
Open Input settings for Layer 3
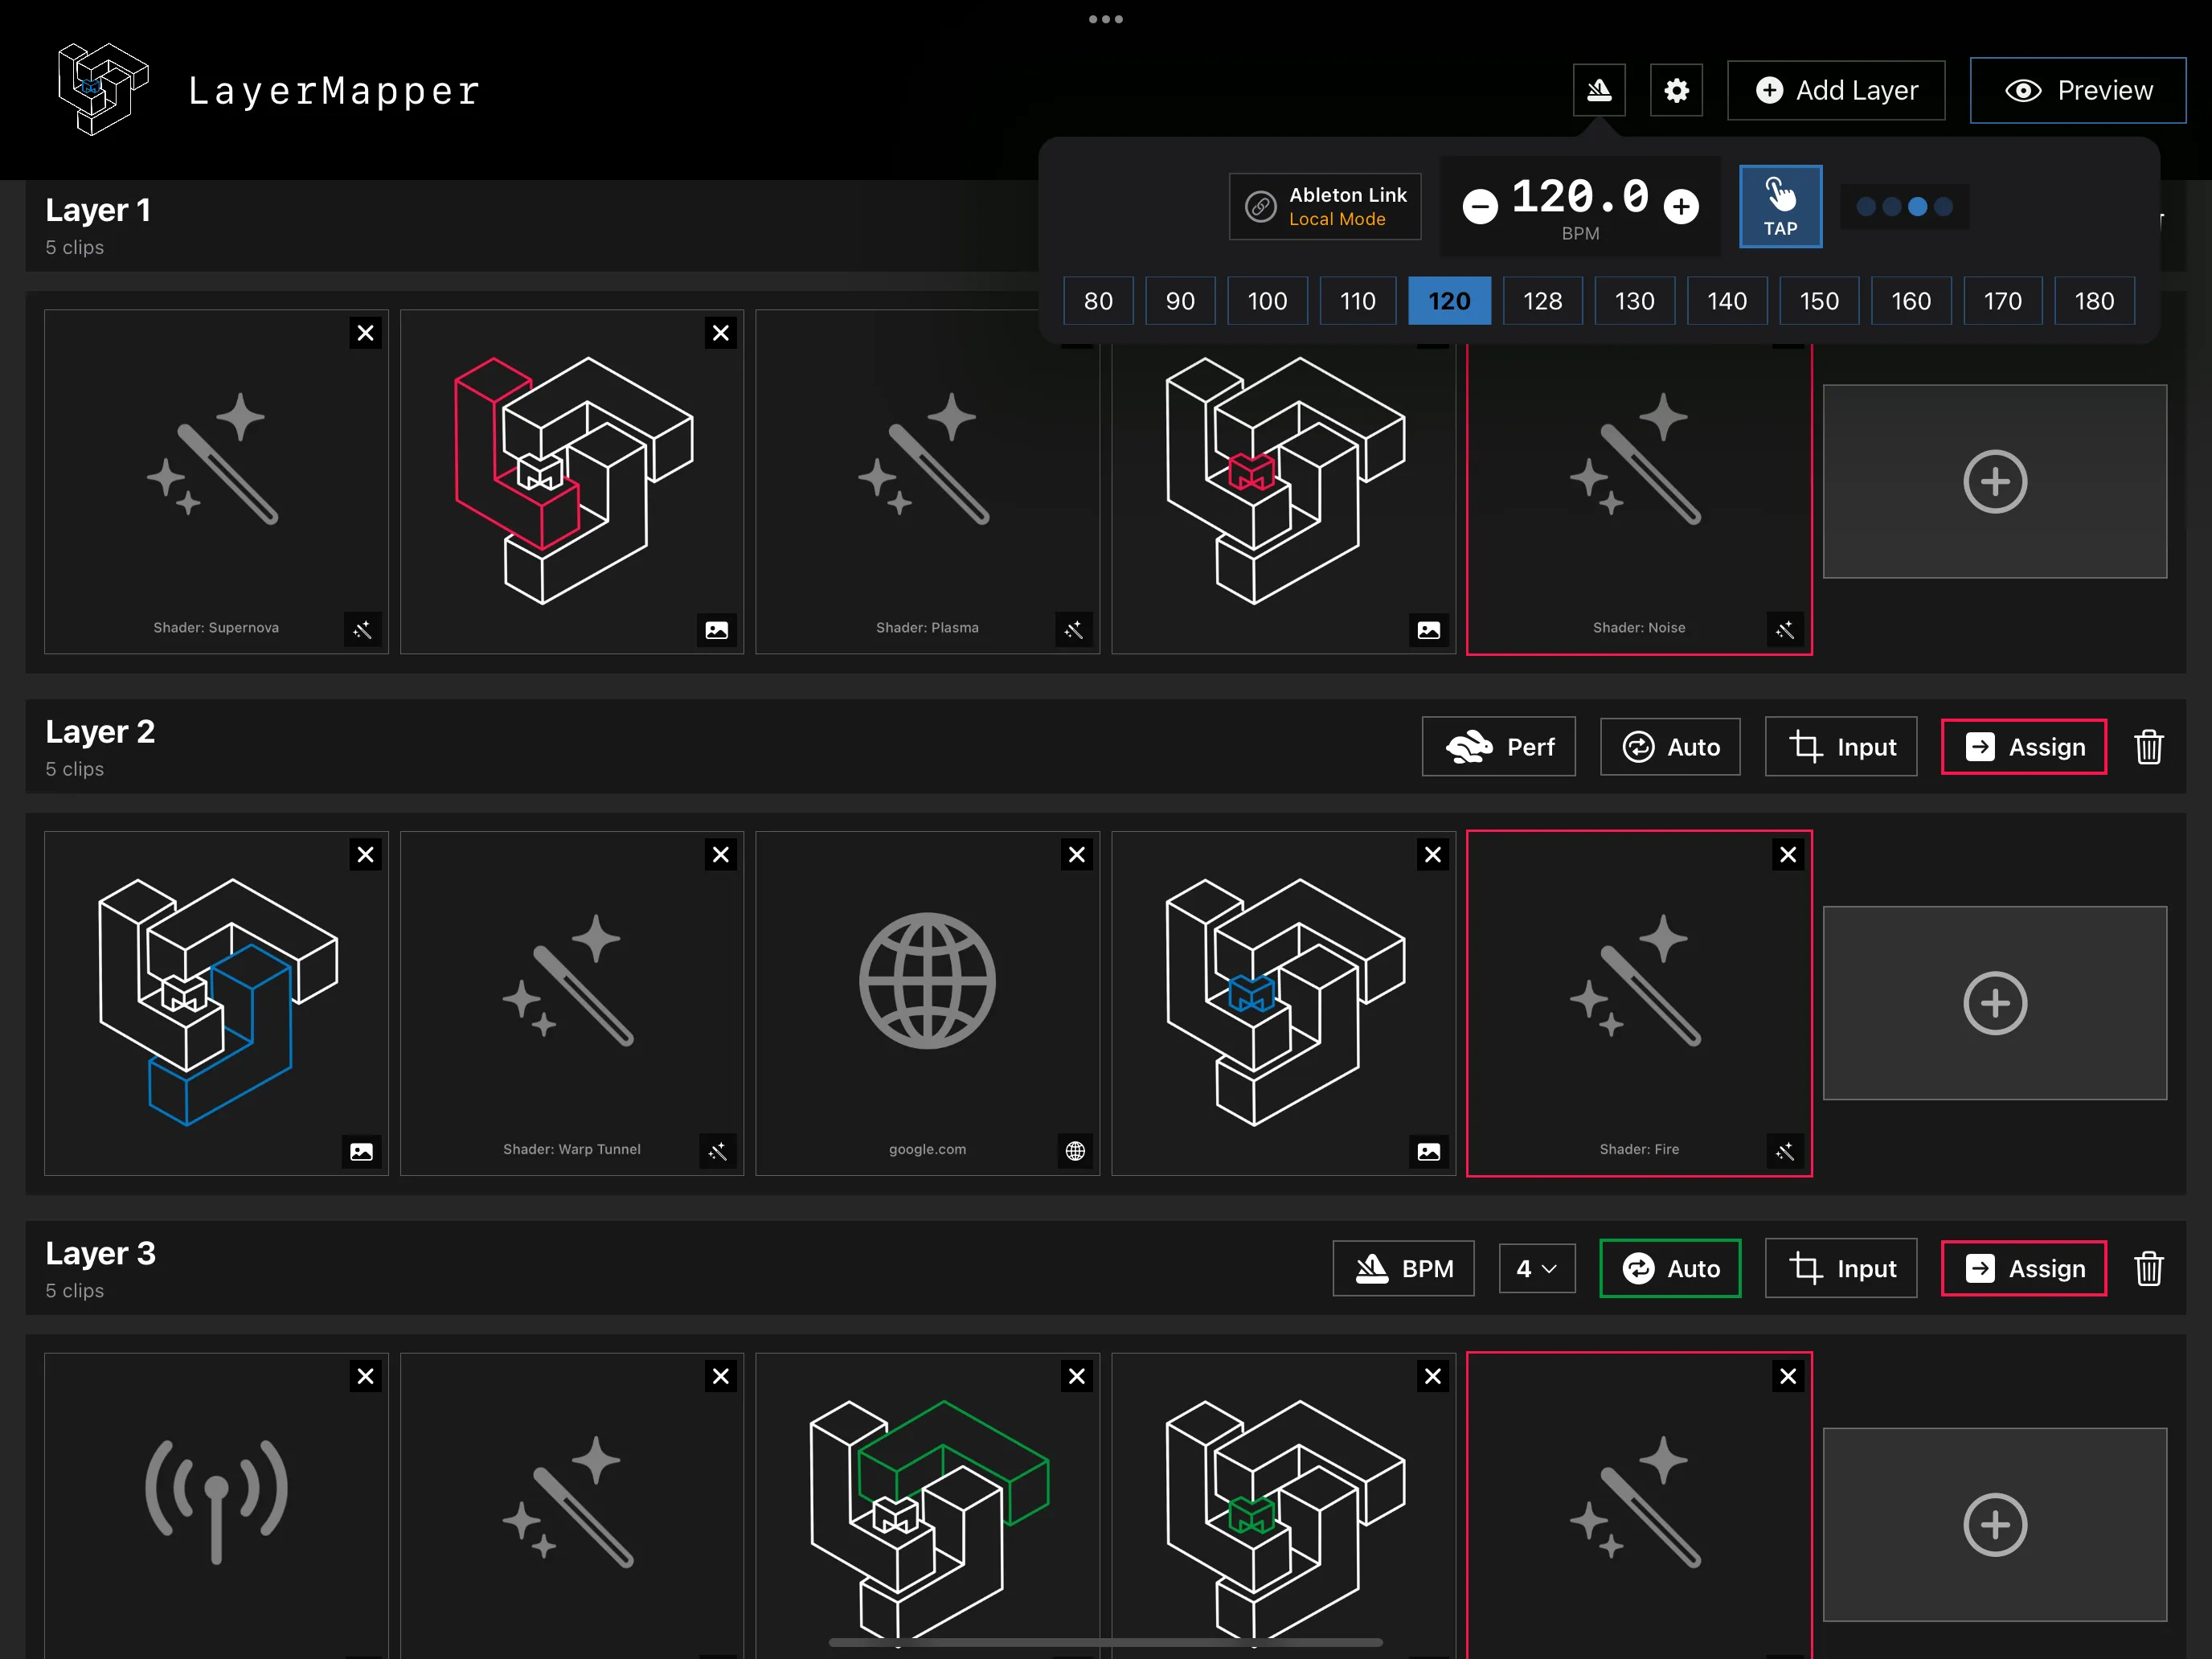point(1841,1269)
